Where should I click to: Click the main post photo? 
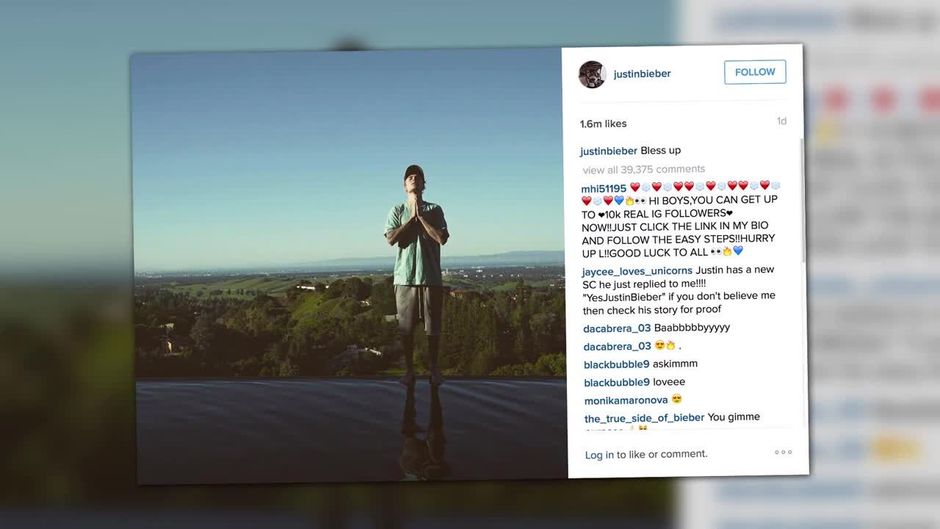pos(350,266)
